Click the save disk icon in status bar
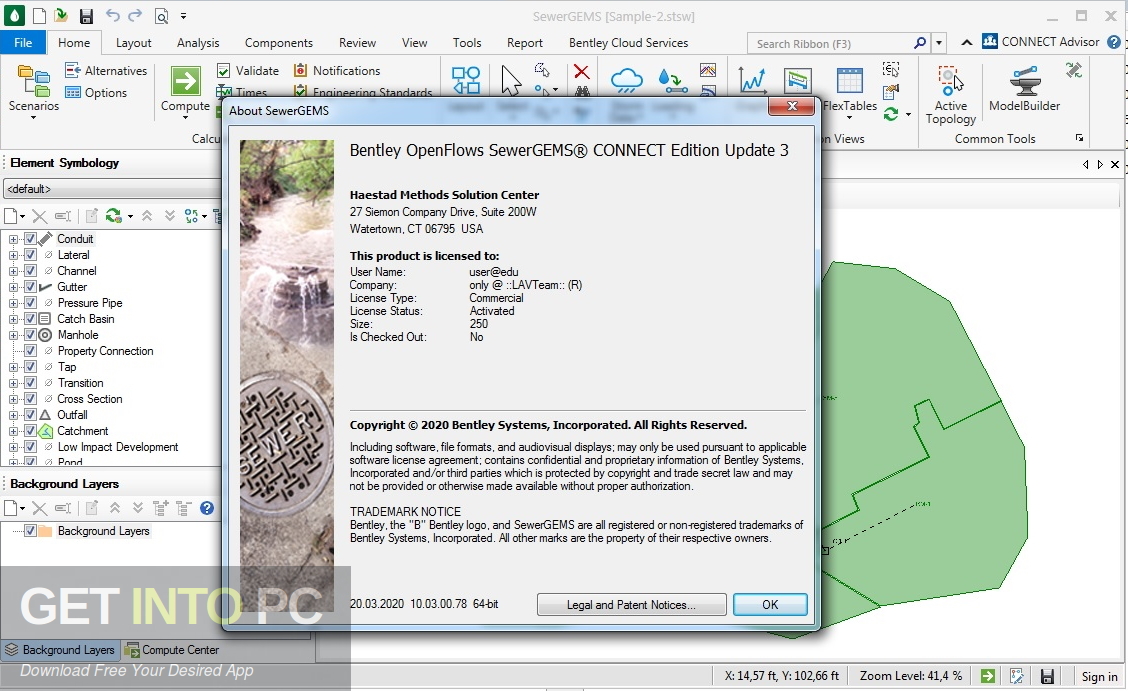 point(1047,677)
